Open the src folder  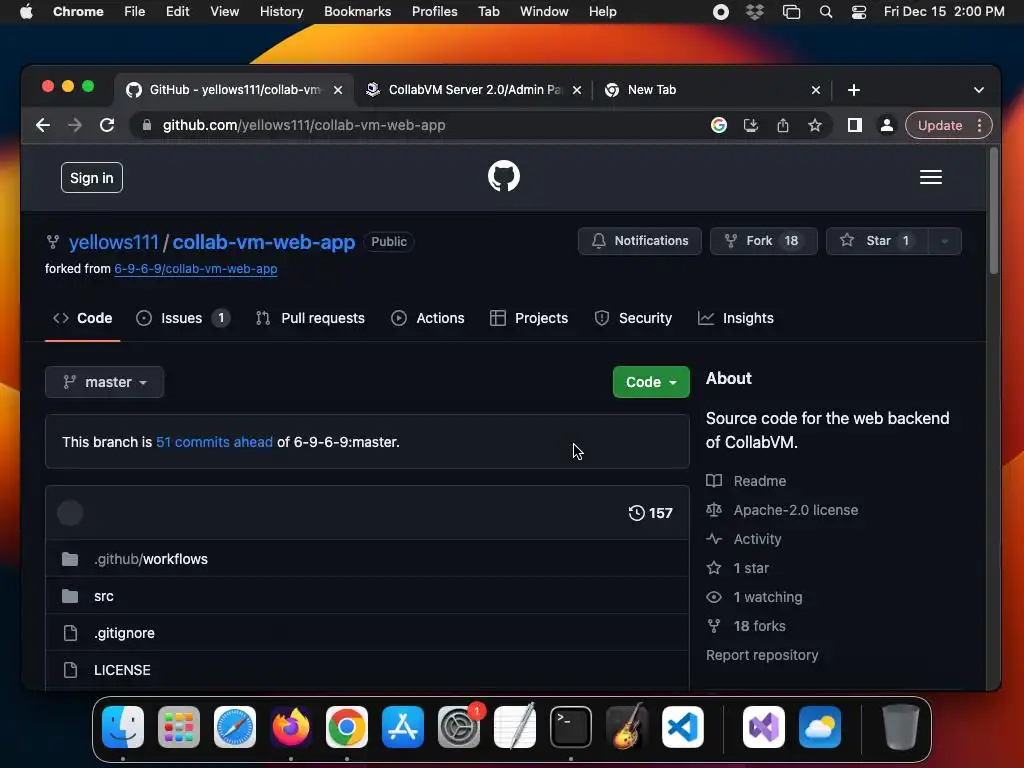click(x=104, y=596)
